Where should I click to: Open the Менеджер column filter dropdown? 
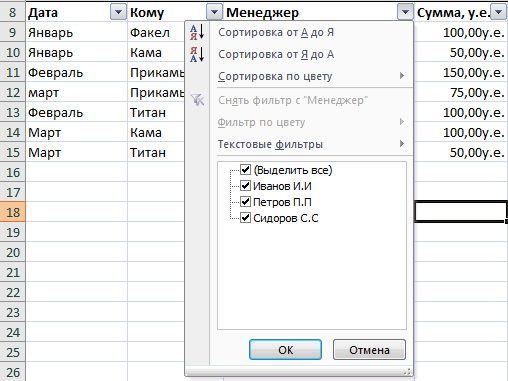tap(405, 12)
